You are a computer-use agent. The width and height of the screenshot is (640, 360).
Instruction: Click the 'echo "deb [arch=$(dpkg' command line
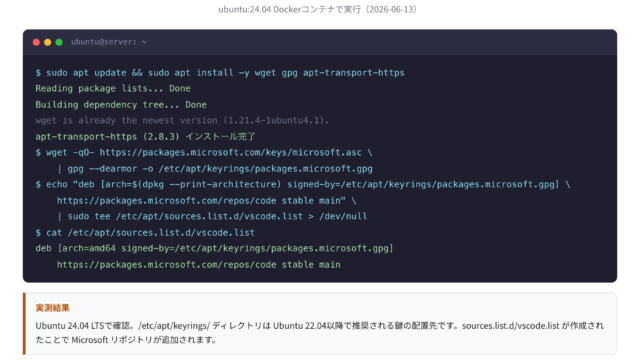pos(303,184)
